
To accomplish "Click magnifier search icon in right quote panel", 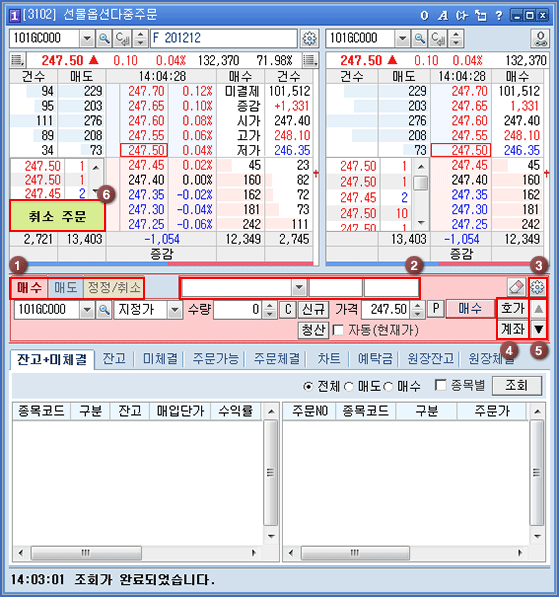I will click(419, 38).
